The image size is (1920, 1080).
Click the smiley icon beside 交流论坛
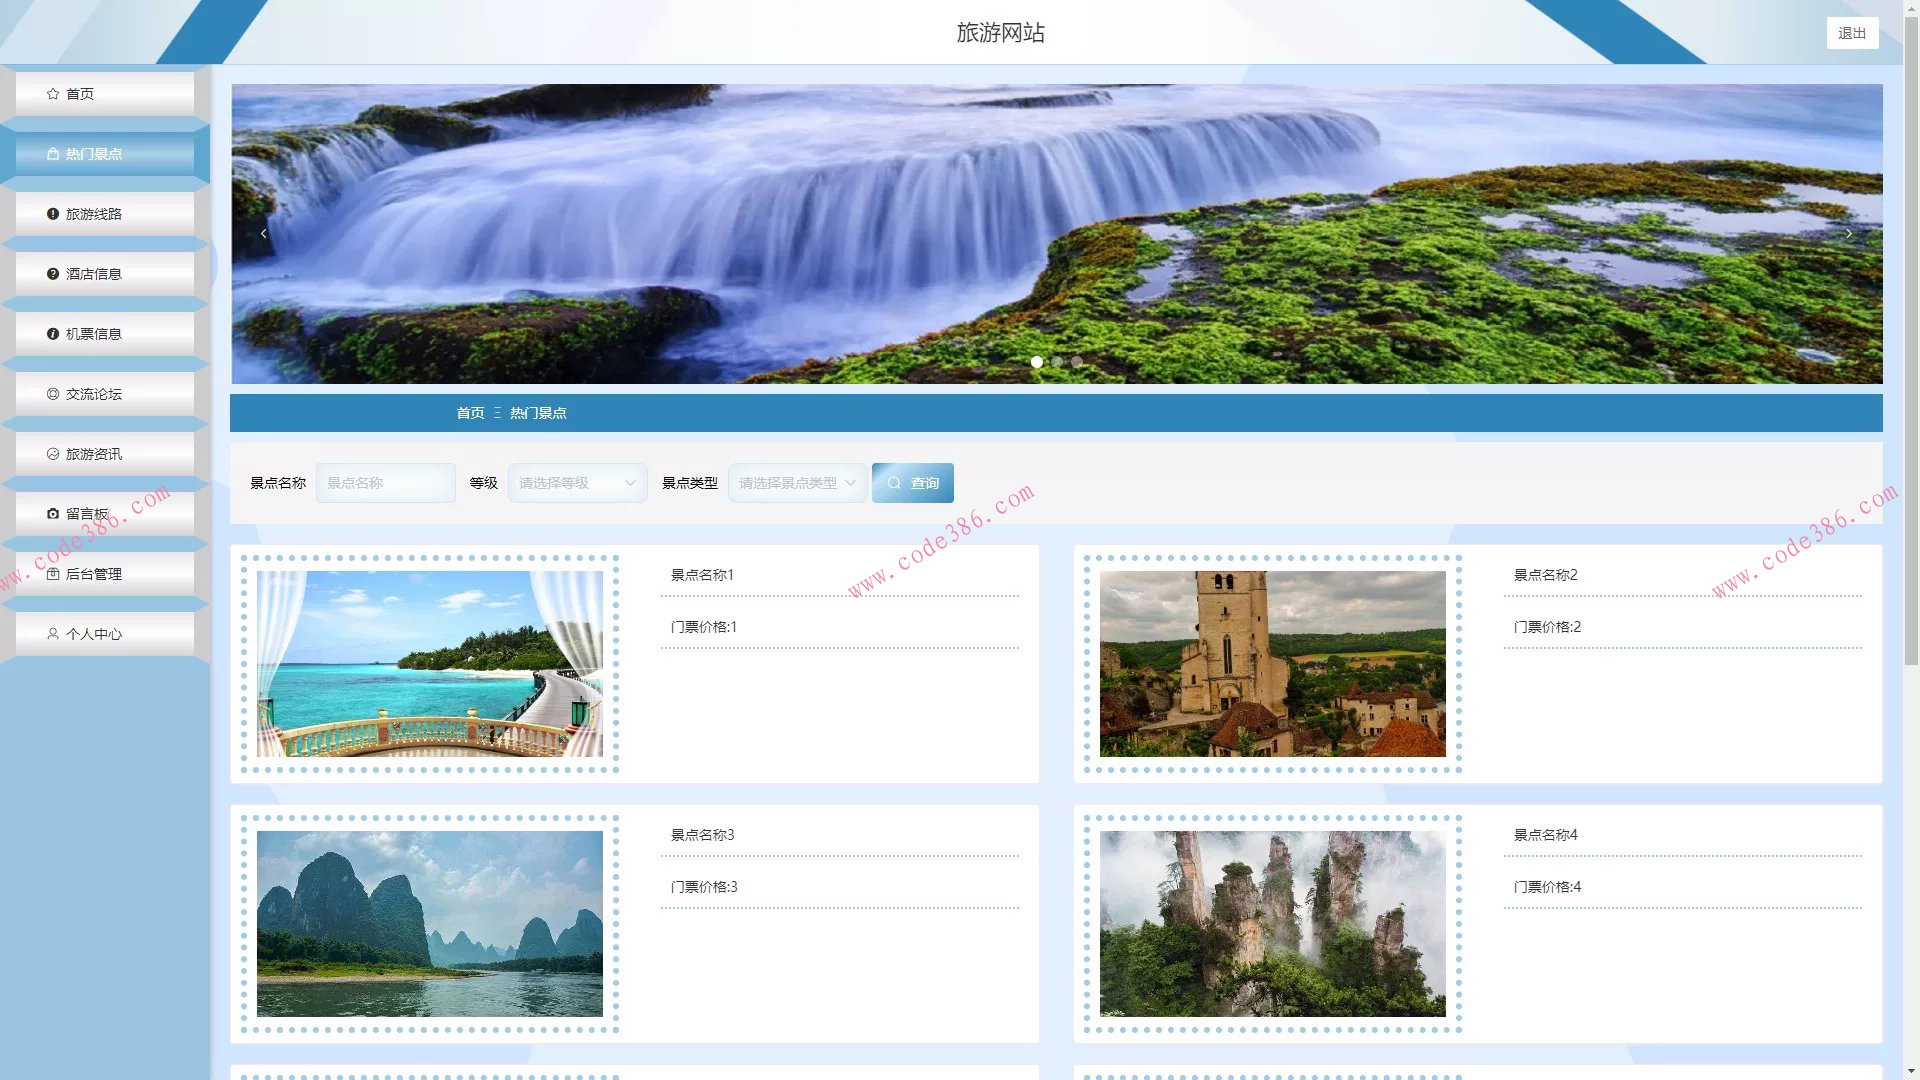pyautogui.click(x=53, y=394)
